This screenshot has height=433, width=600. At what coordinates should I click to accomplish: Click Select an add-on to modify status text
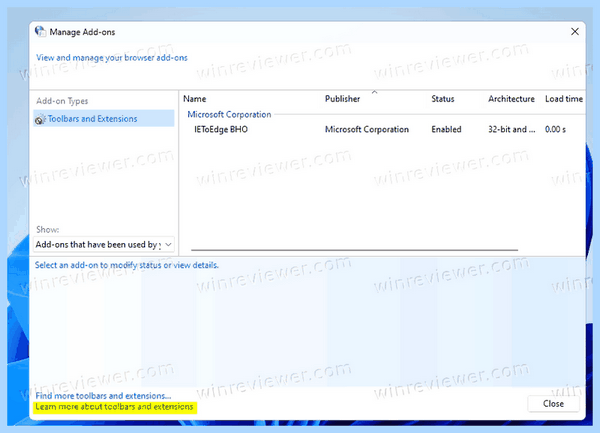point(127,265)
